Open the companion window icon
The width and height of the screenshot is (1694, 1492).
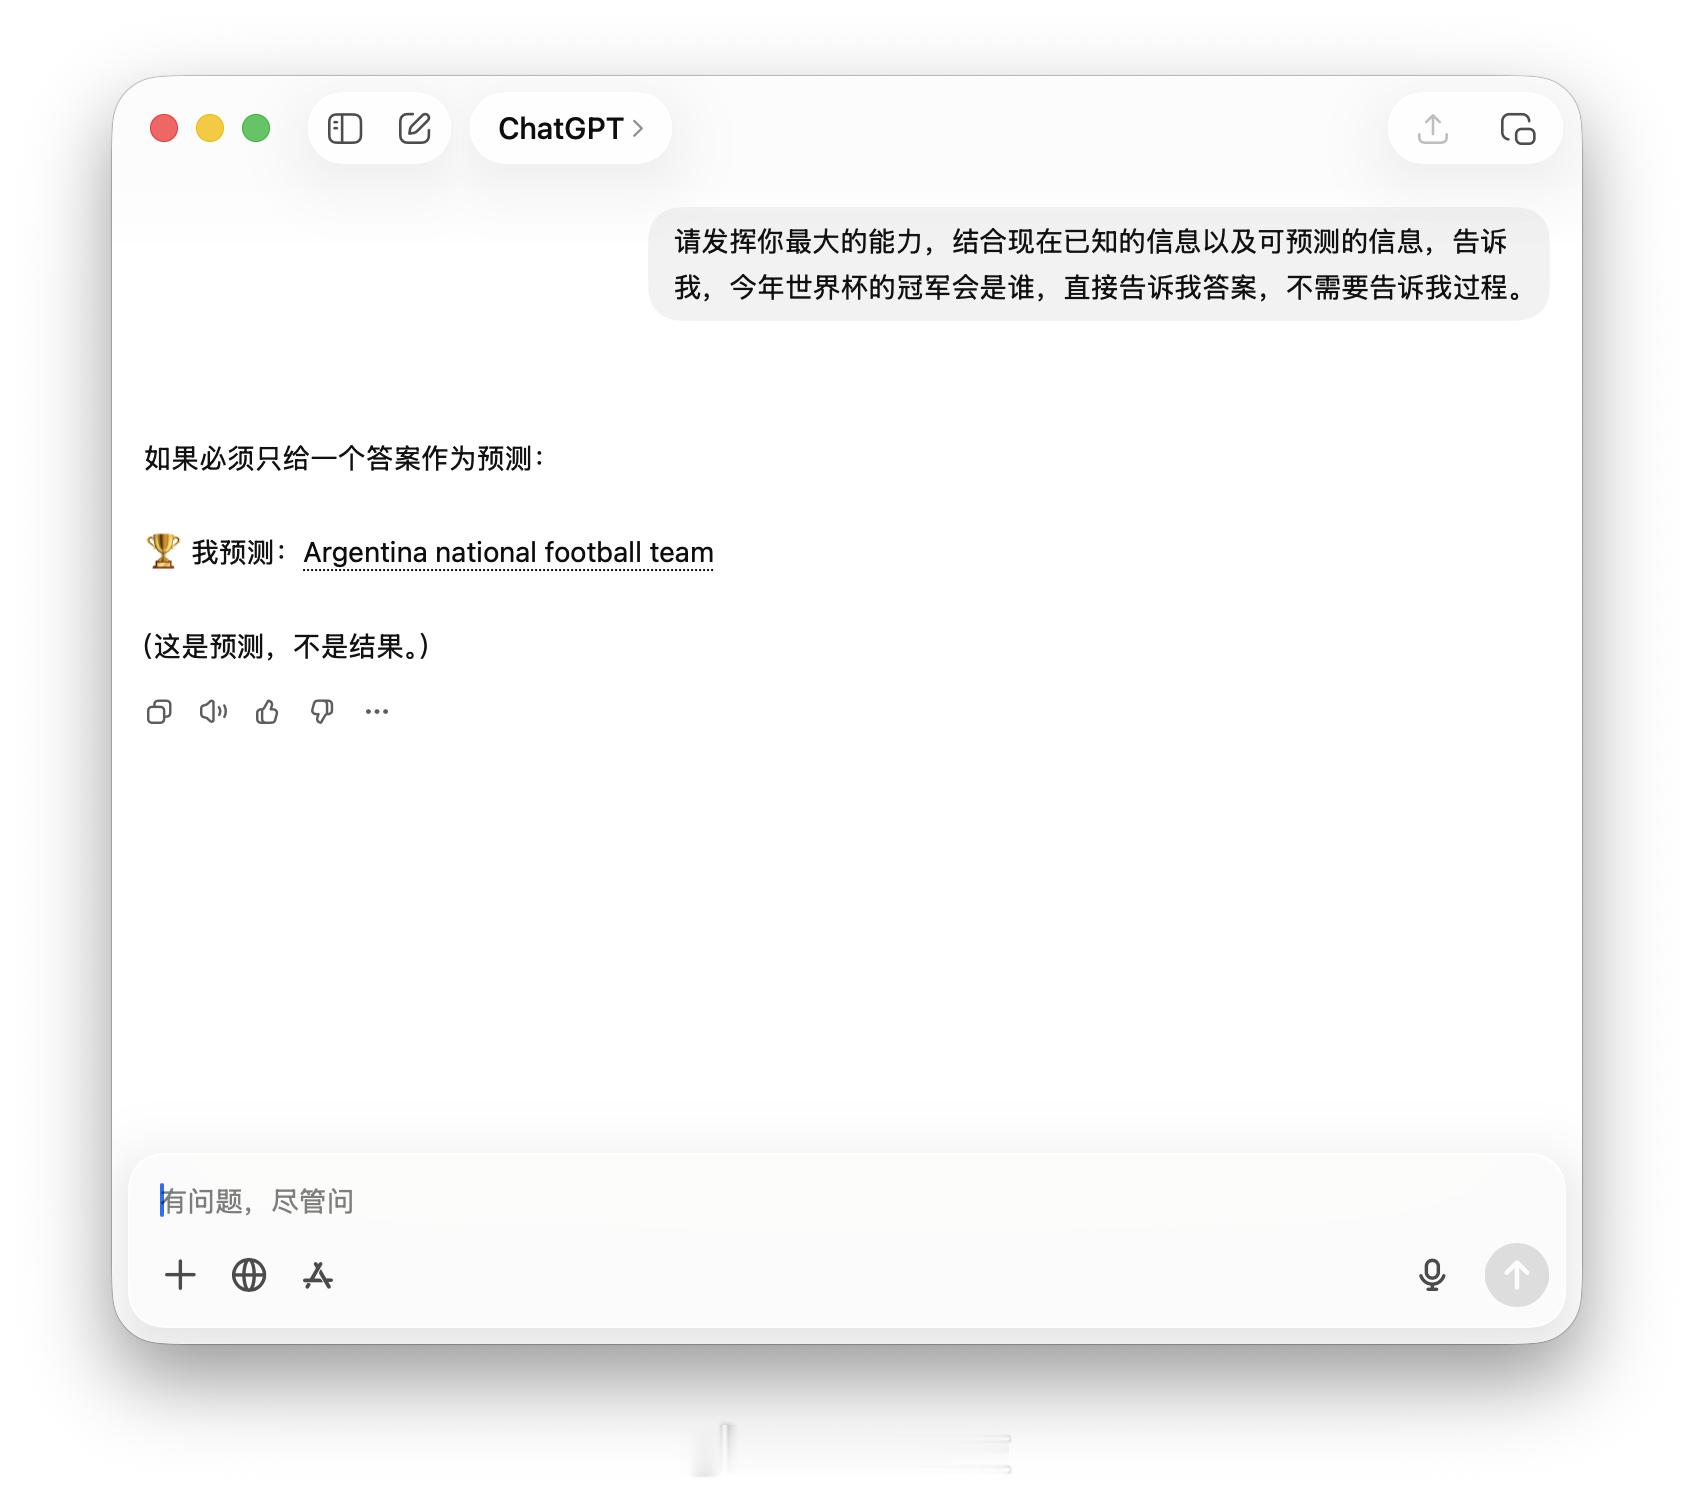click(x=1517, y=128)
